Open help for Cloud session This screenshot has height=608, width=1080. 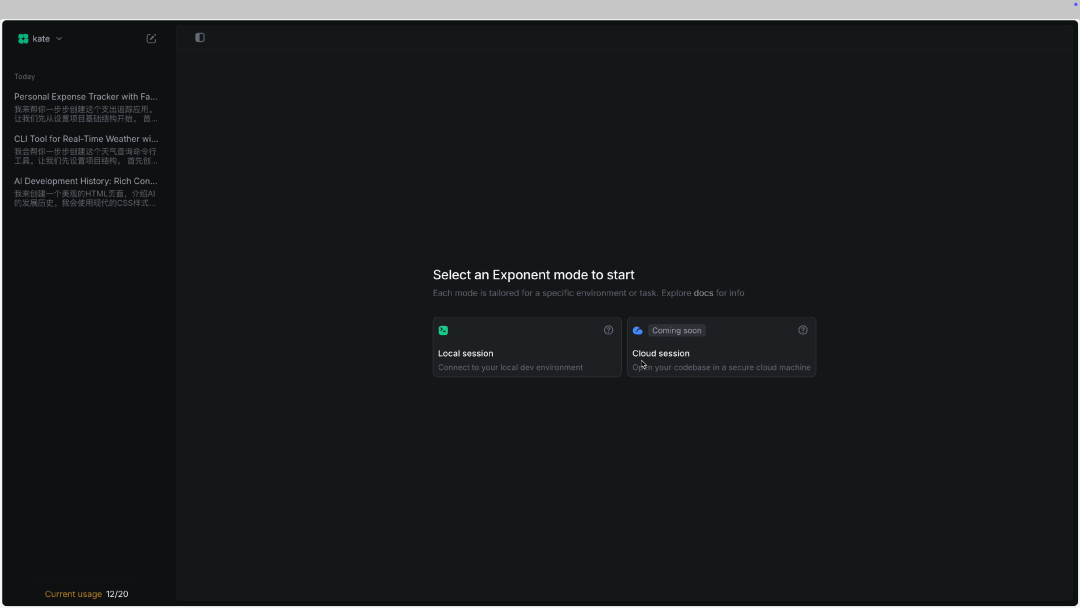(802, 331)
